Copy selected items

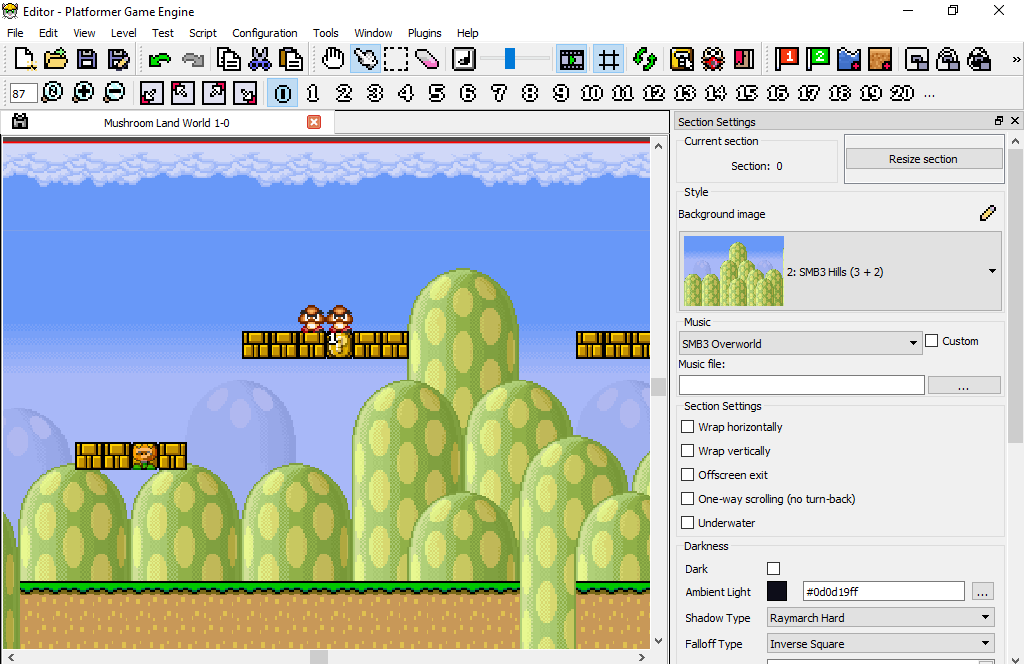(x=229, y=59)
